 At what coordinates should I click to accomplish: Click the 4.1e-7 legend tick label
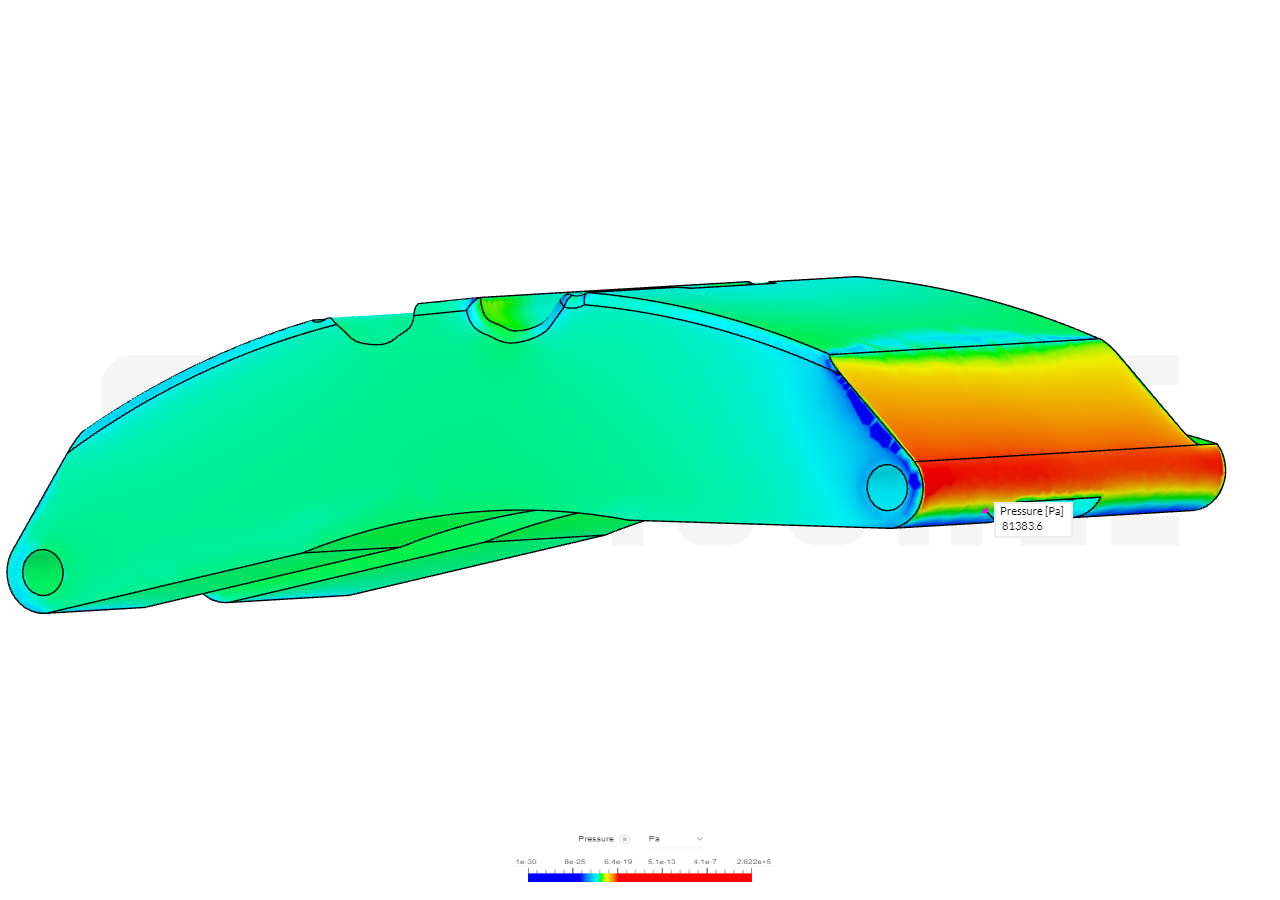(x=705, y=861)
